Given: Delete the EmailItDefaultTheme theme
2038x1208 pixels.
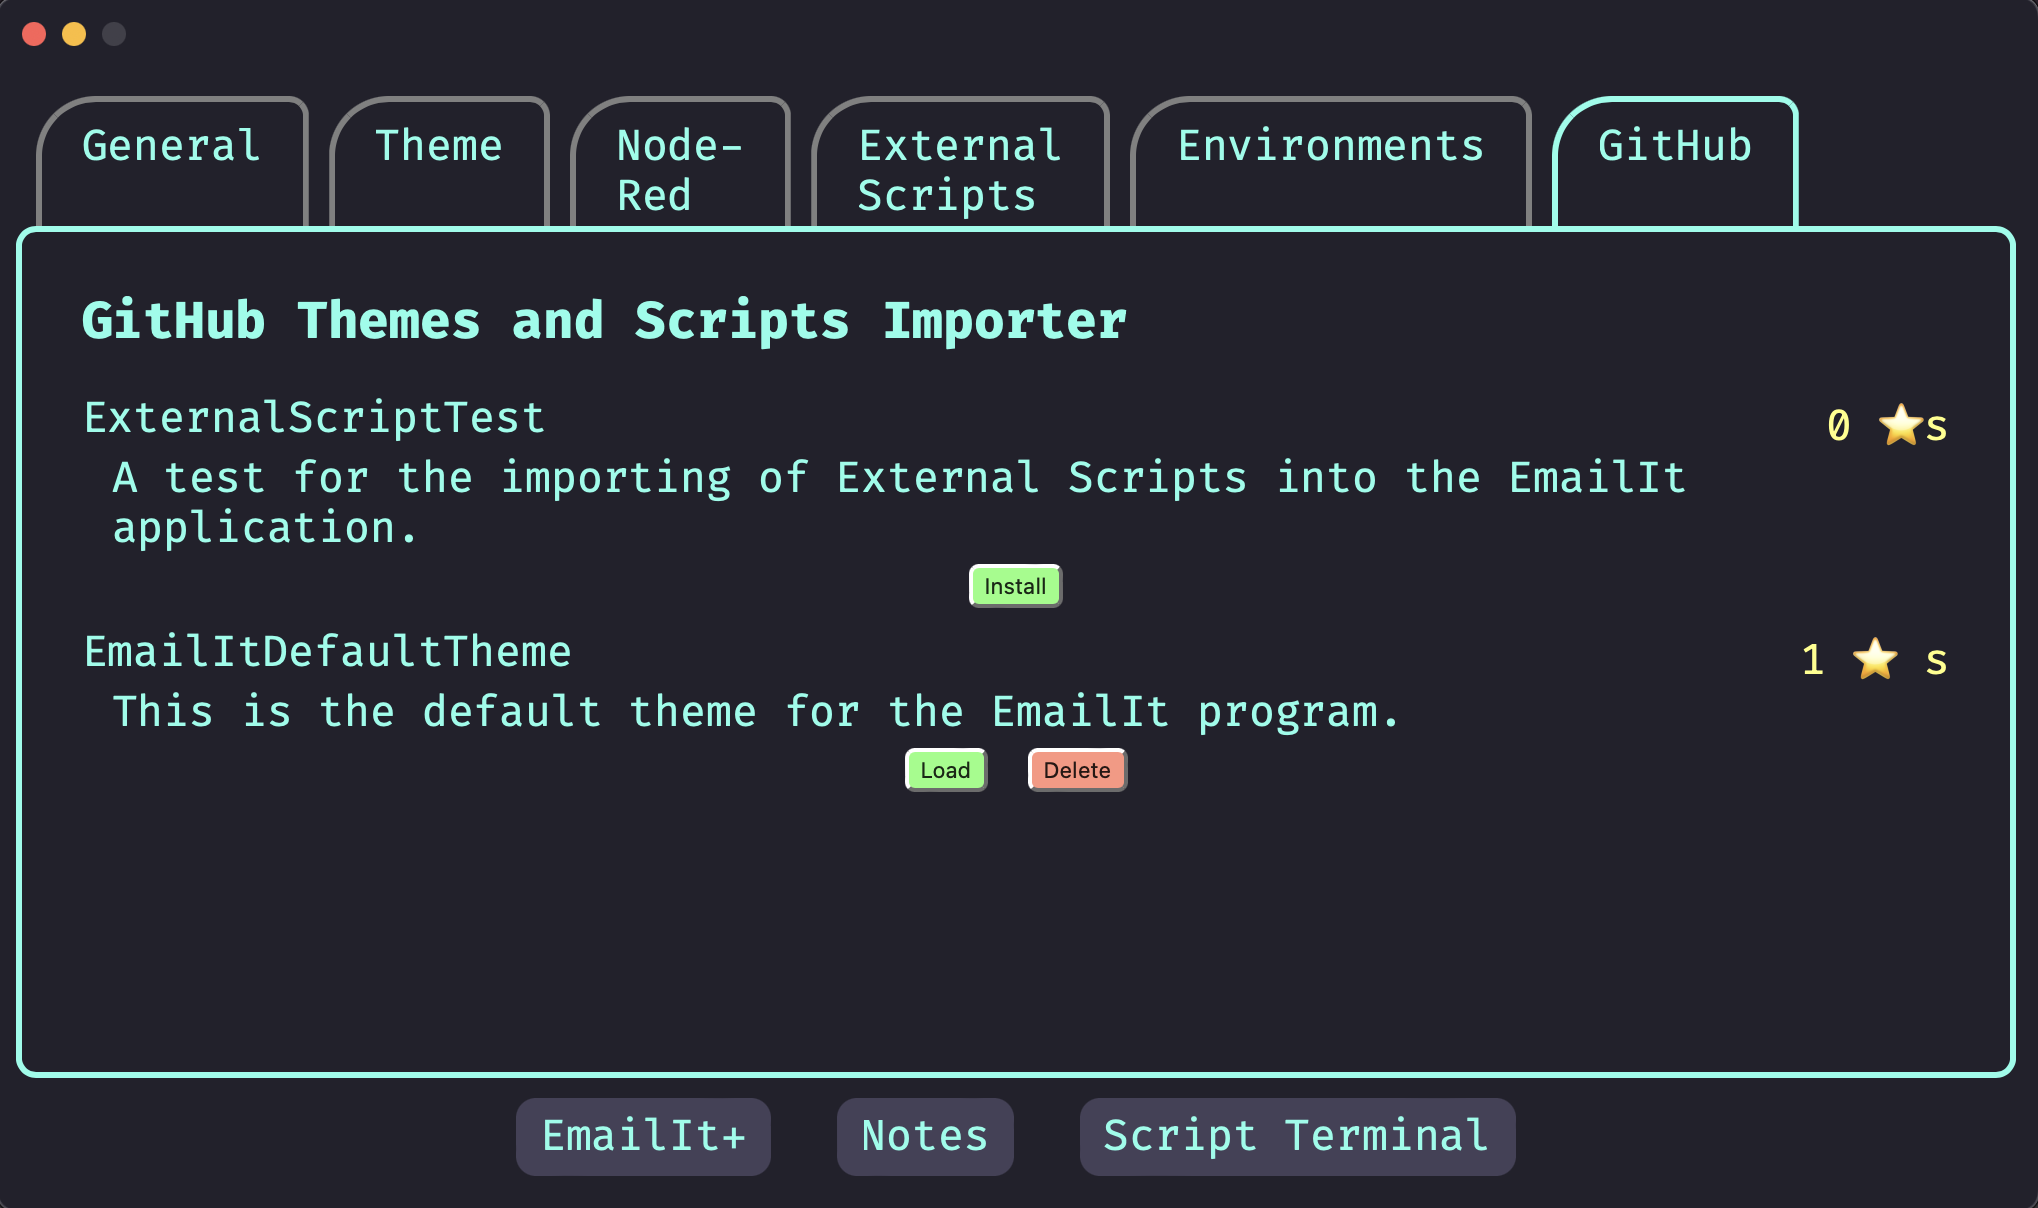Looking at the screenshot, I should tap(1077, 769).
